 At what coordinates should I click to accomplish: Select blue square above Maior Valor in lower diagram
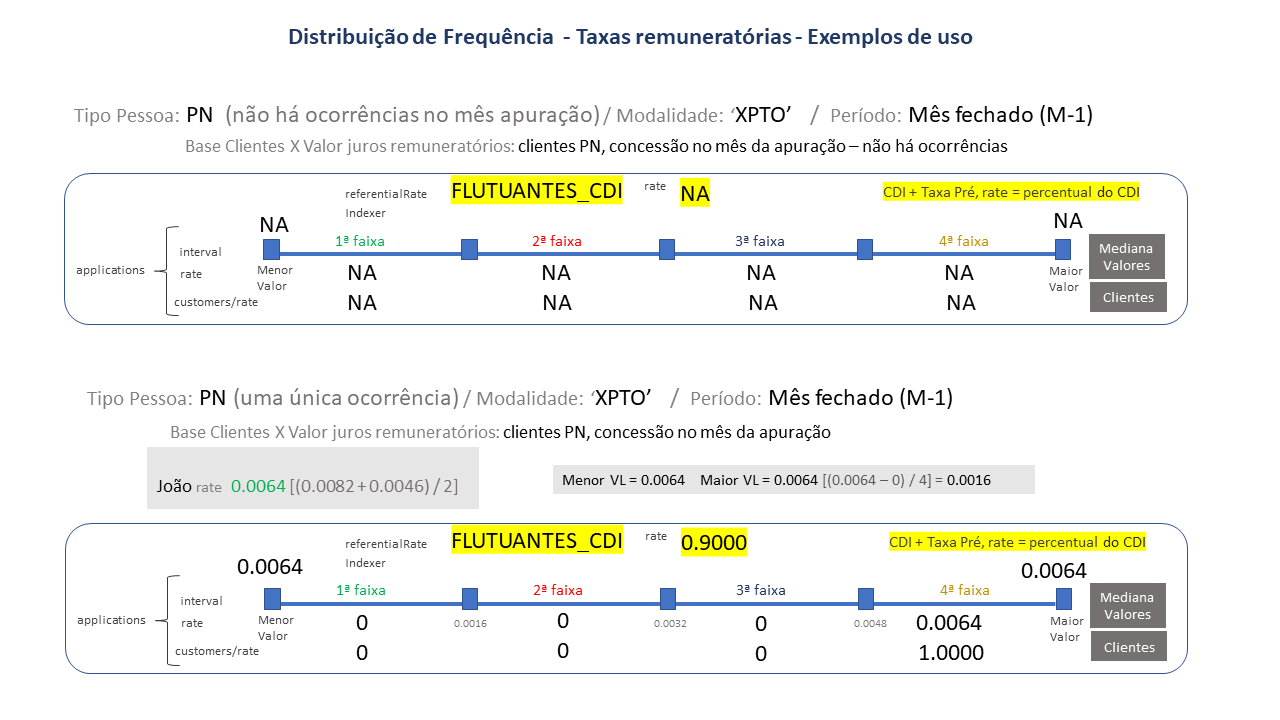1063,599
